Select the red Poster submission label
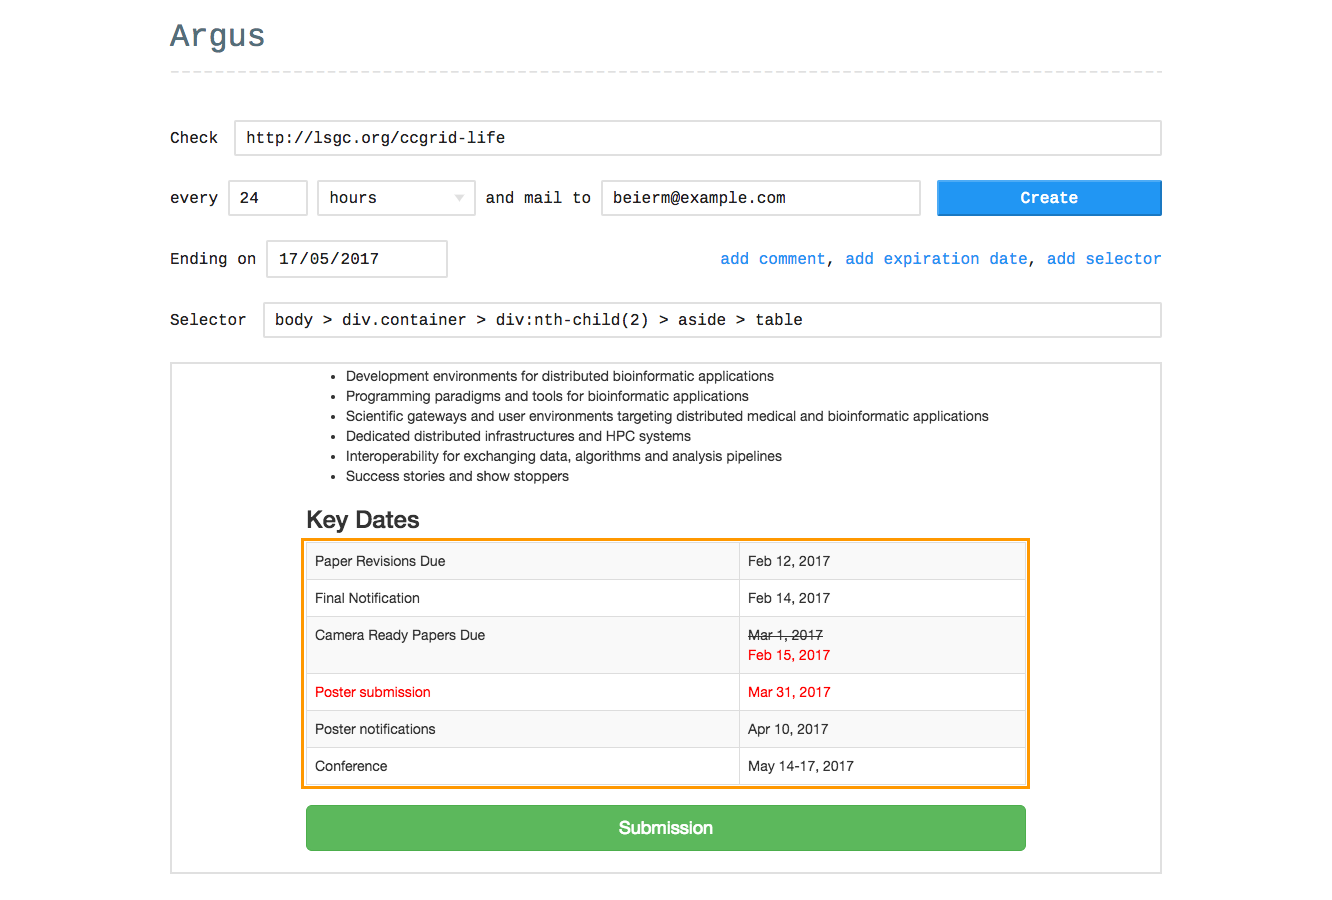 pos(373,692)
